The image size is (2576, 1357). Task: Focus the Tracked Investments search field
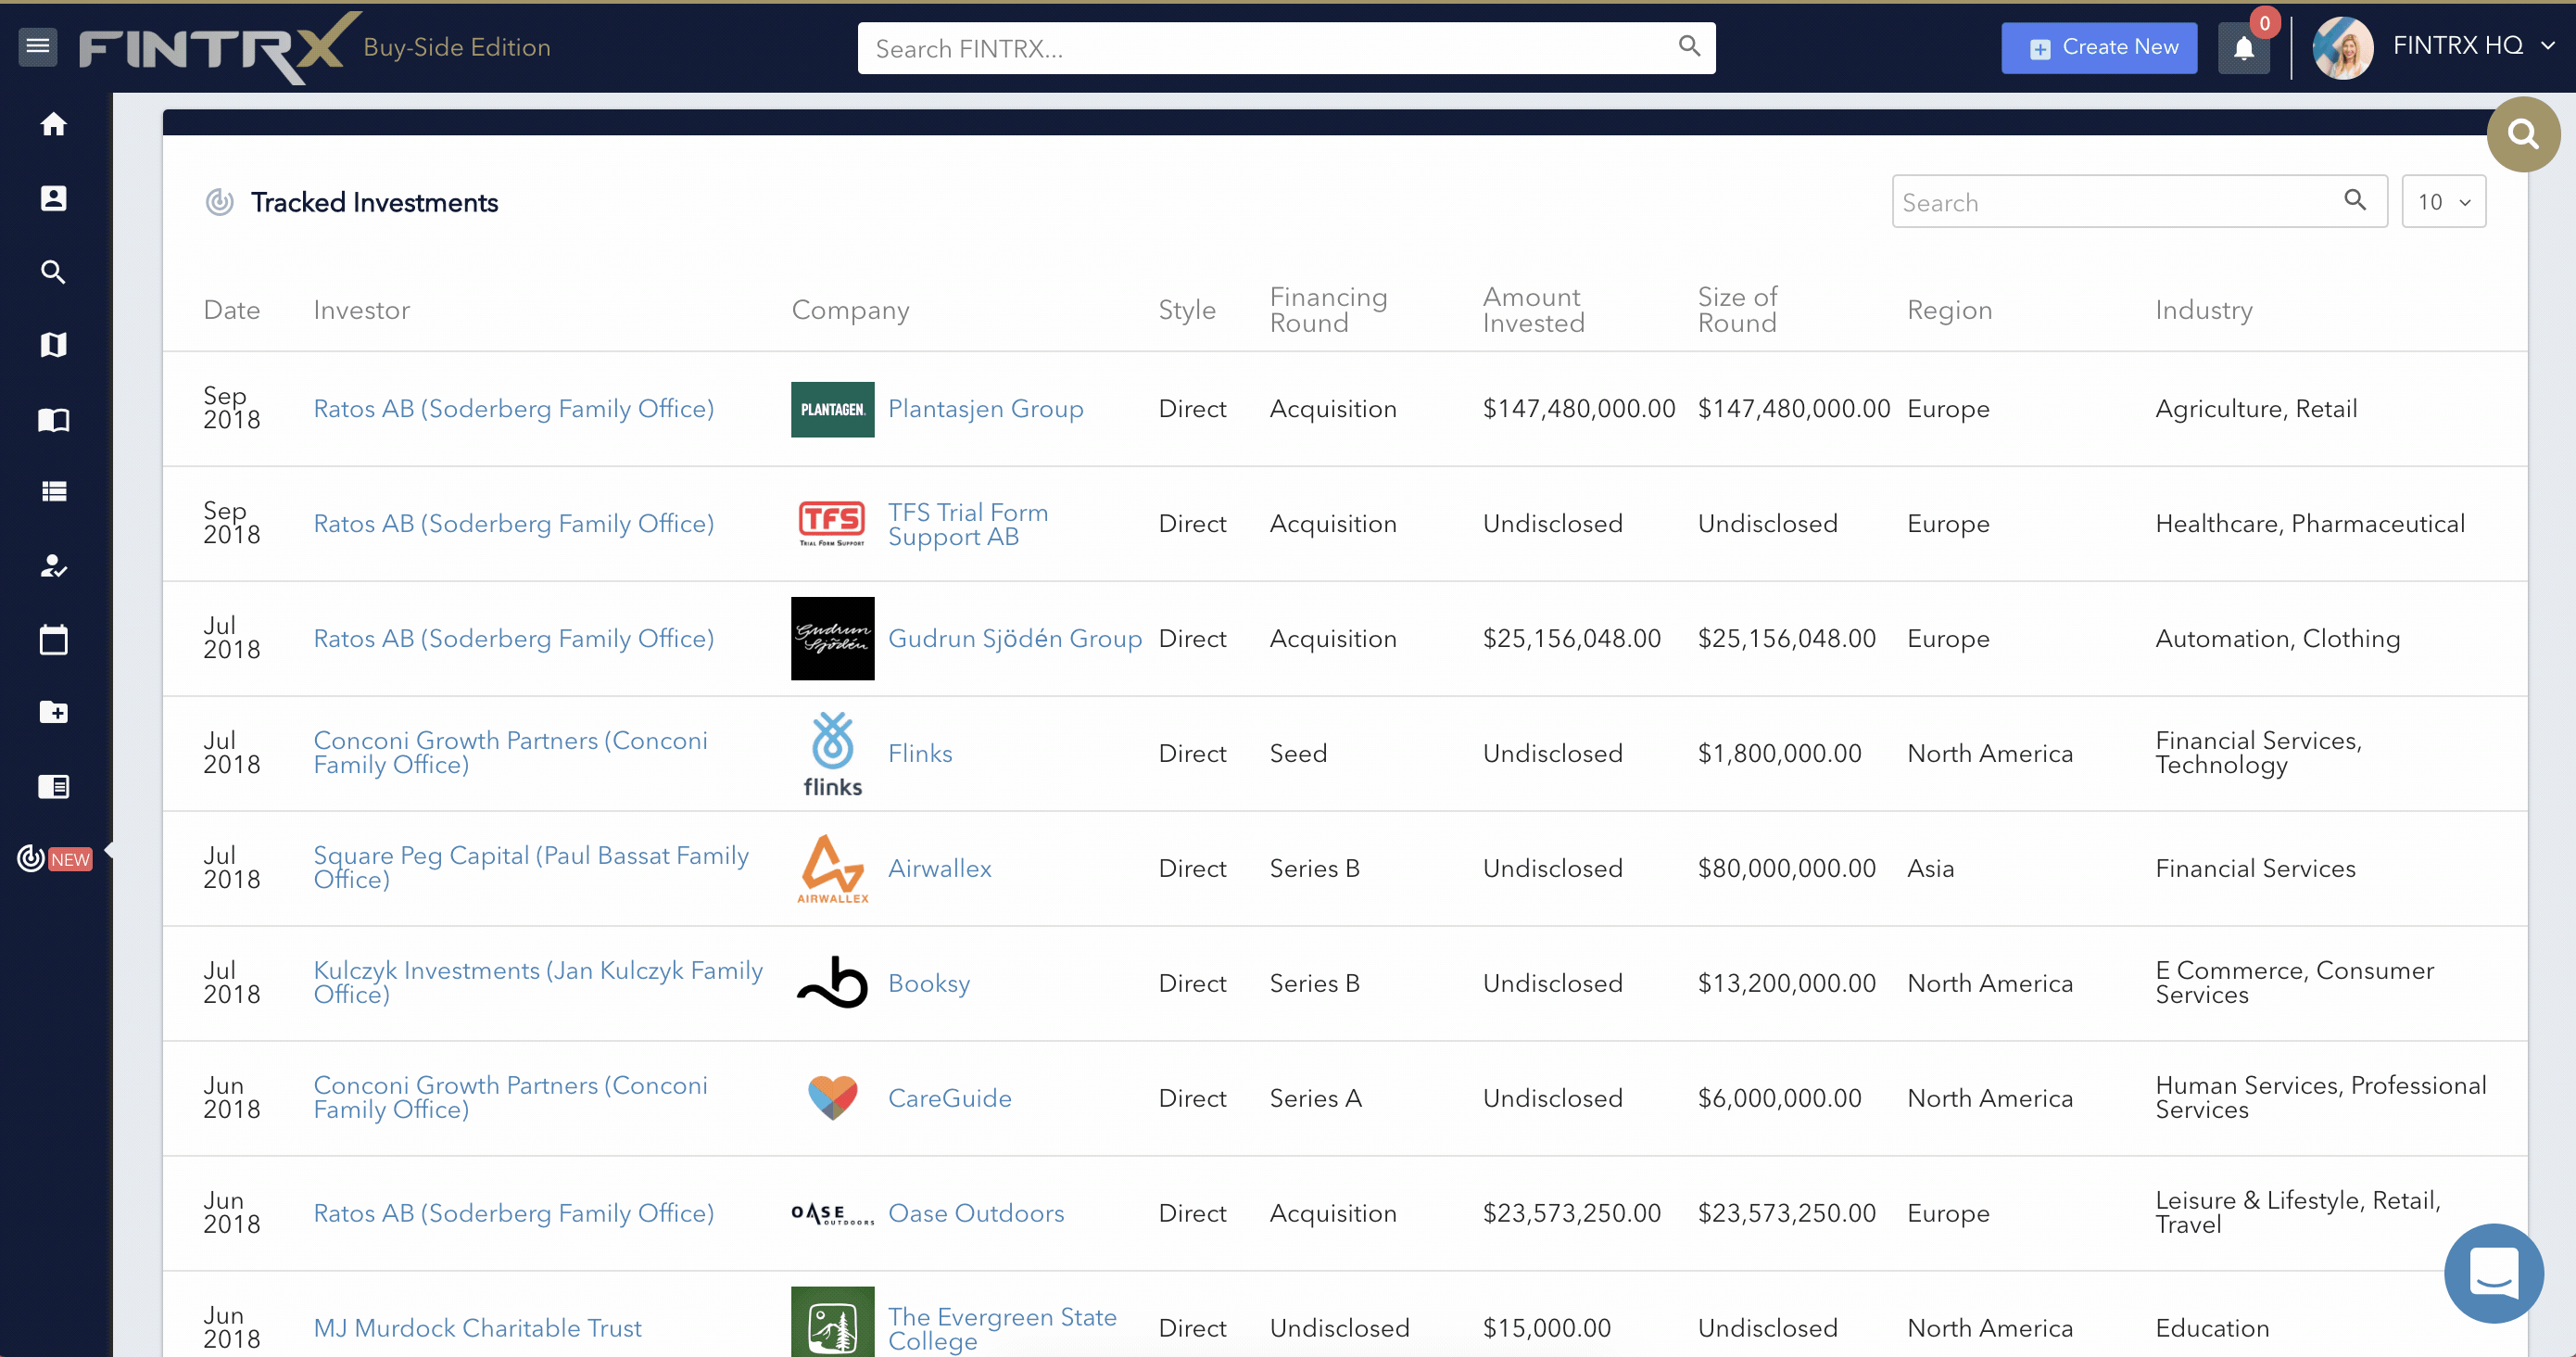2139,202
